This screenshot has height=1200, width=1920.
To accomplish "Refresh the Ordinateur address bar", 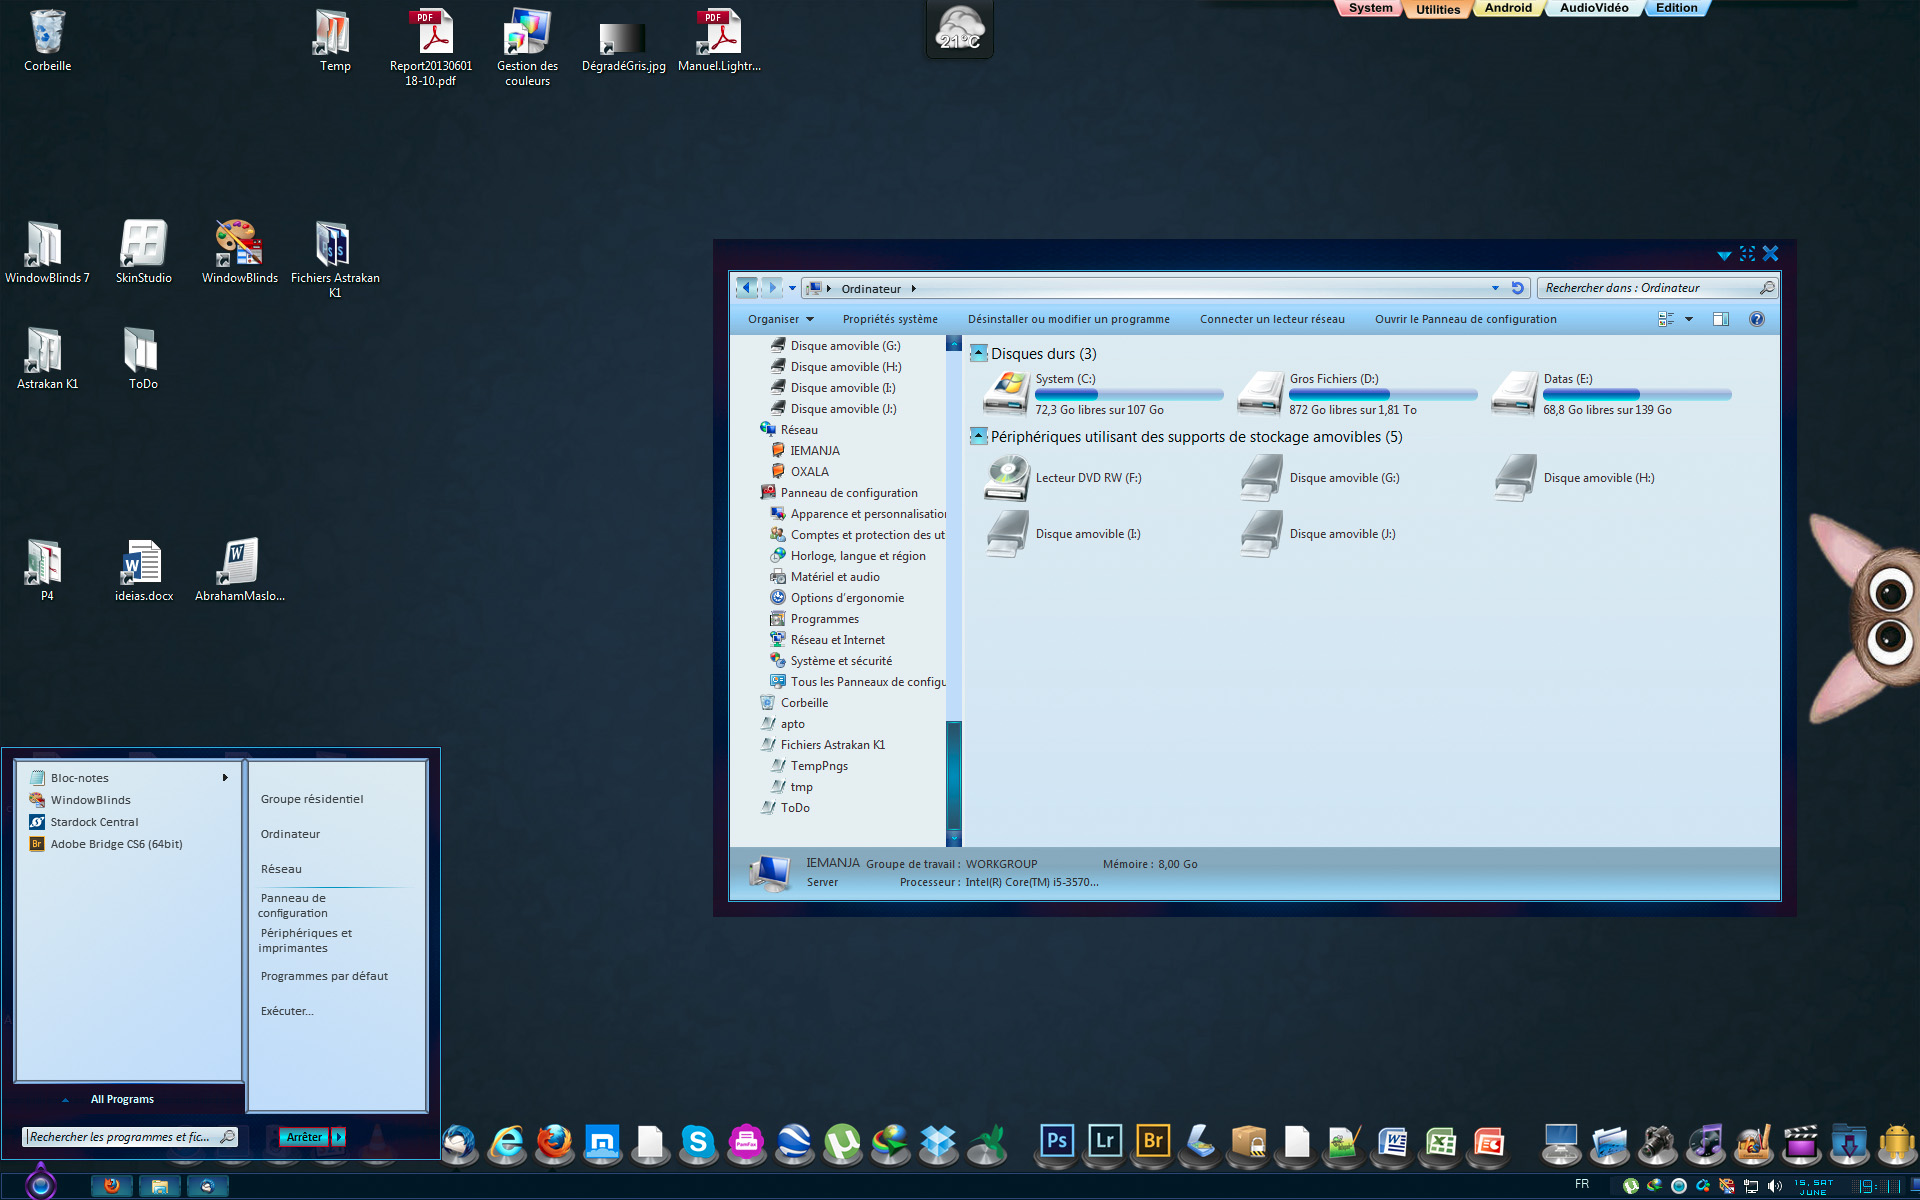I will click(x=1517, y=288).
